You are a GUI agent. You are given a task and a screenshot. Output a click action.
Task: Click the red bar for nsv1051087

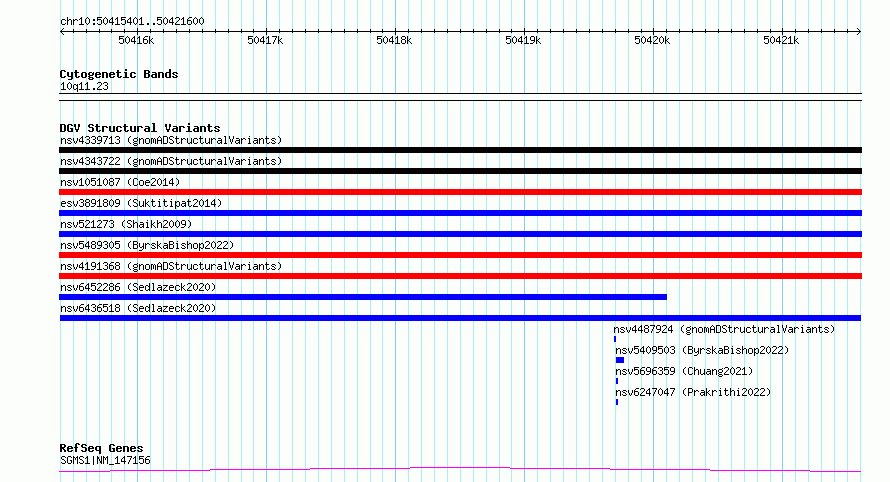tap(460, 192)
